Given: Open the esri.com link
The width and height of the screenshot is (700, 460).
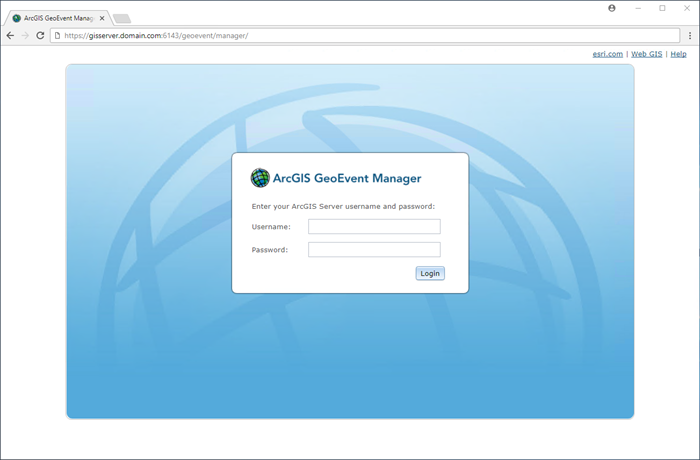Looking at the screenshot, I should (x=607, y=54).
